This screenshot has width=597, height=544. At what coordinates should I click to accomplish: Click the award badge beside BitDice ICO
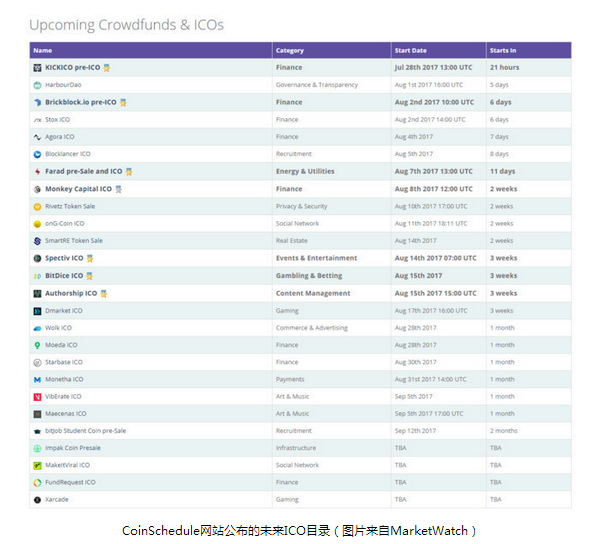coord(89,276)
